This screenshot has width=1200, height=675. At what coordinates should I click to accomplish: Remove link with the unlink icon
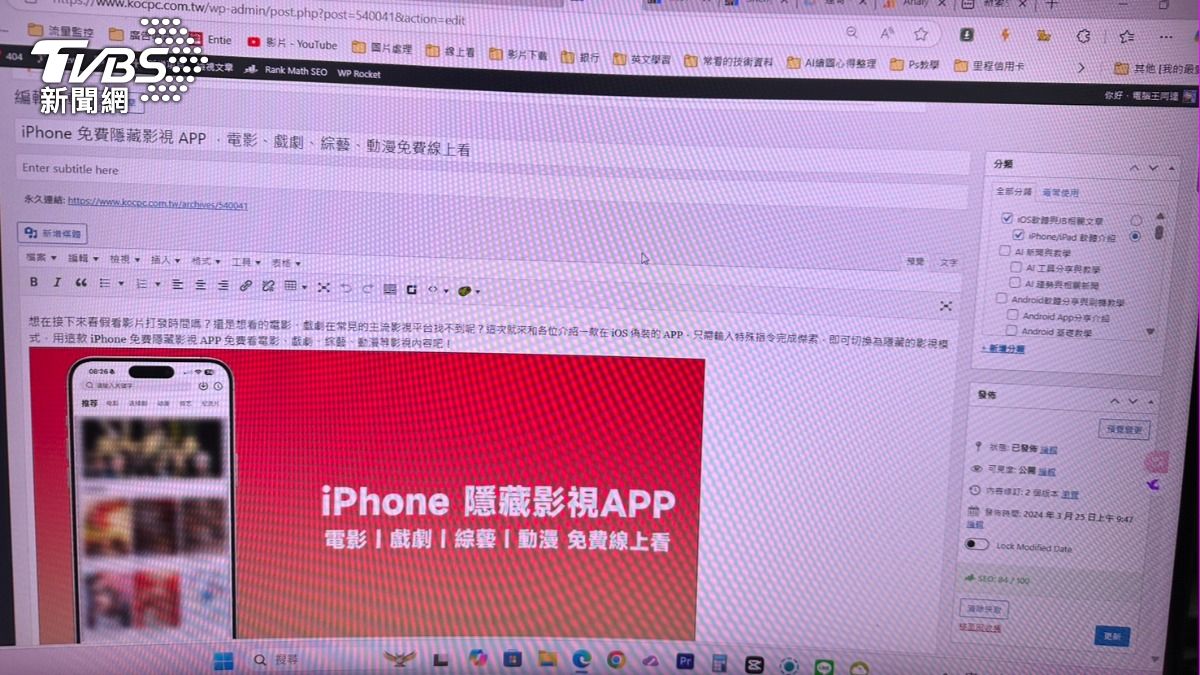click(267, 286)
